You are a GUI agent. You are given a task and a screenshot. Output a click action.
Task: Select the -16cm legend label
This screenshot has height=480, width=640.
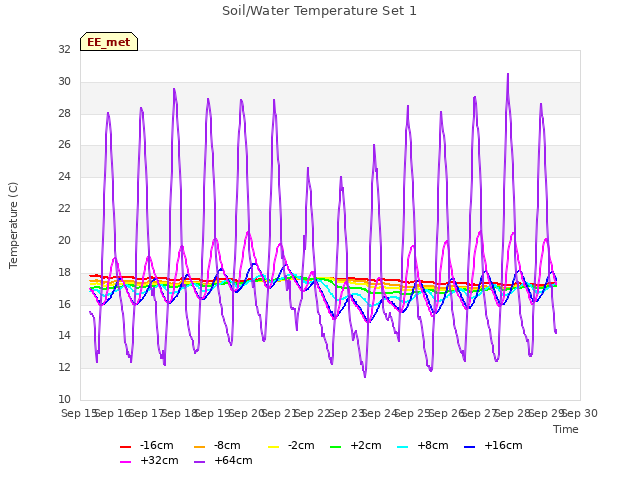[x=156, y=445]
